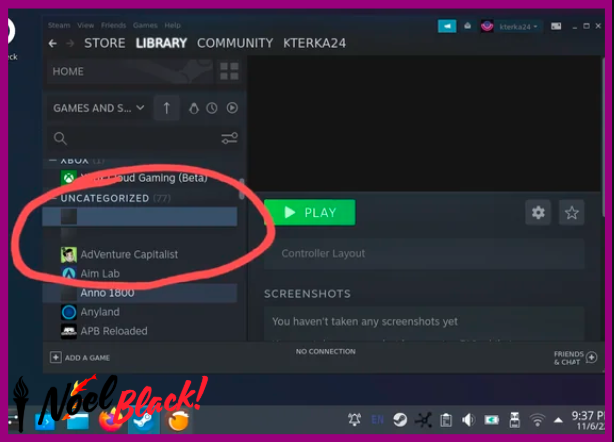Open the Friends menu
Image resolution: width=614 pixels, height=442 pixels.
click(114, 25)
